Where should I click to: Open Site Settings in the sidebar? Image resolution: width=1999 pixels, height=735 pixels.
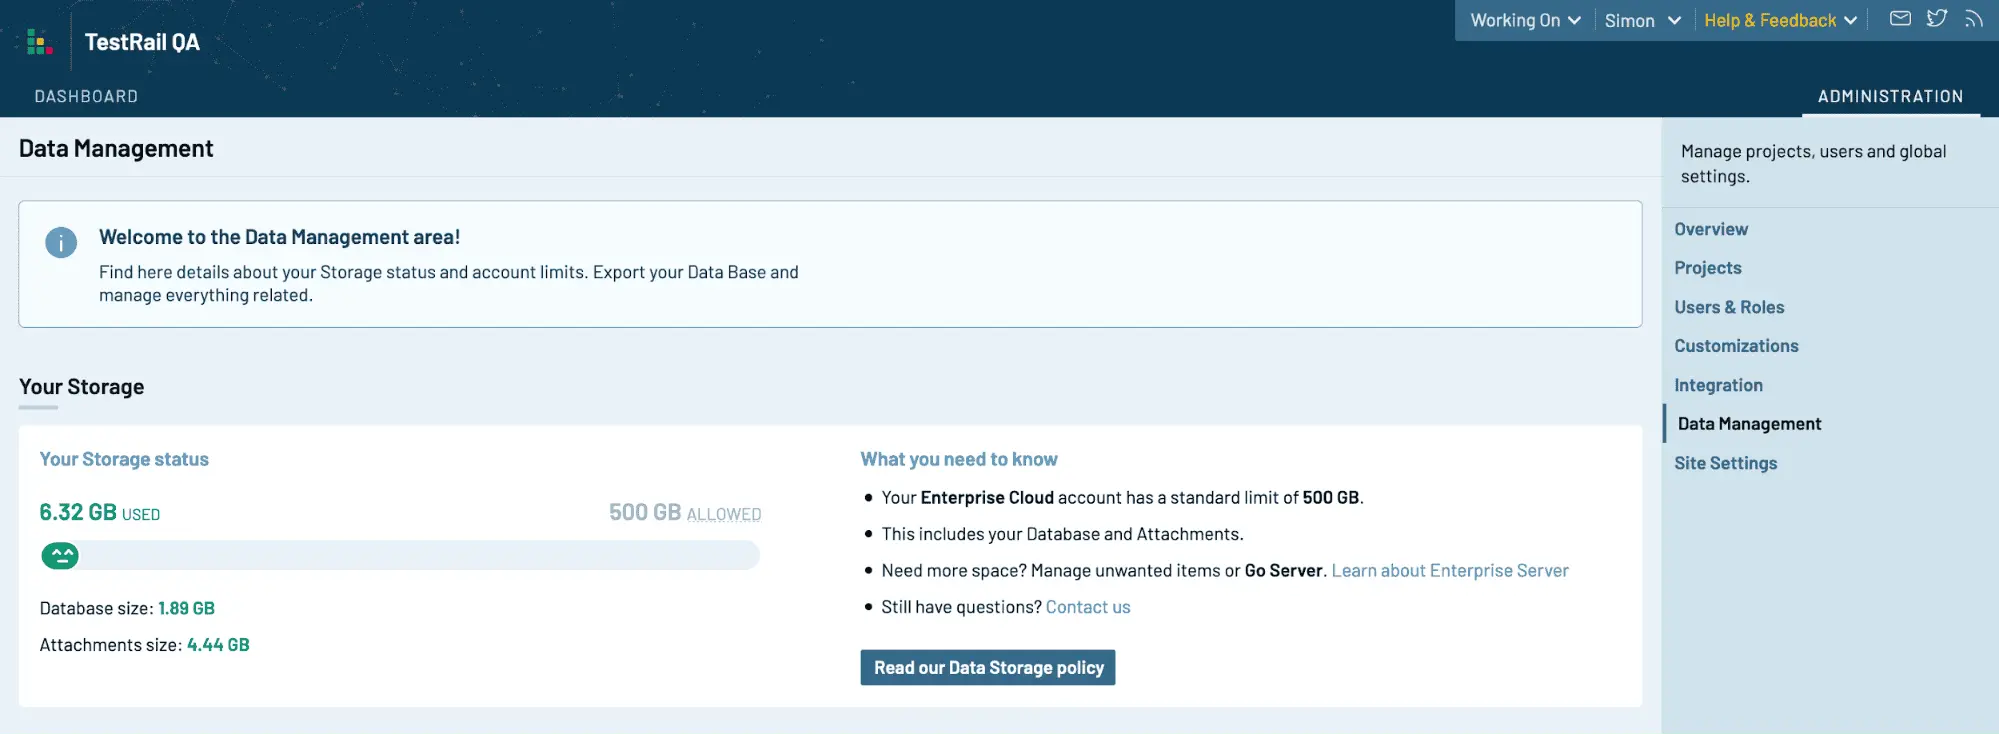[1725, 463]
